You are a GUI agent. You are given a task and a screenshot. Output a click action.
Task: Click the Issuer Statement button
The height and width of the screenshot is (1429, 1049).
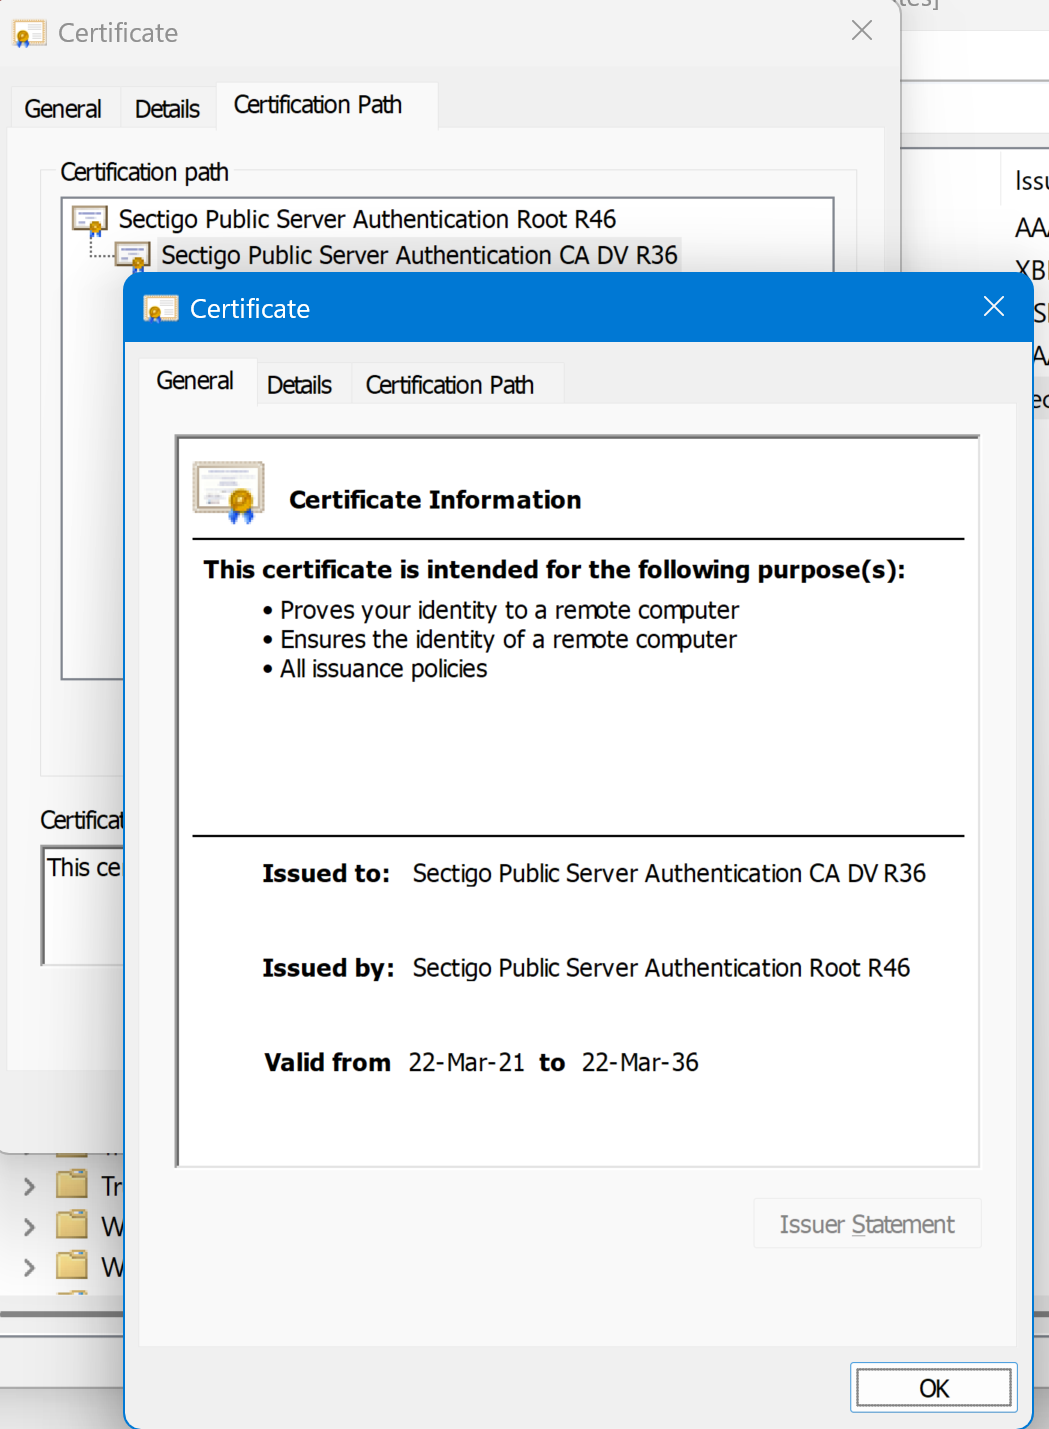(x=867, y=1224)
